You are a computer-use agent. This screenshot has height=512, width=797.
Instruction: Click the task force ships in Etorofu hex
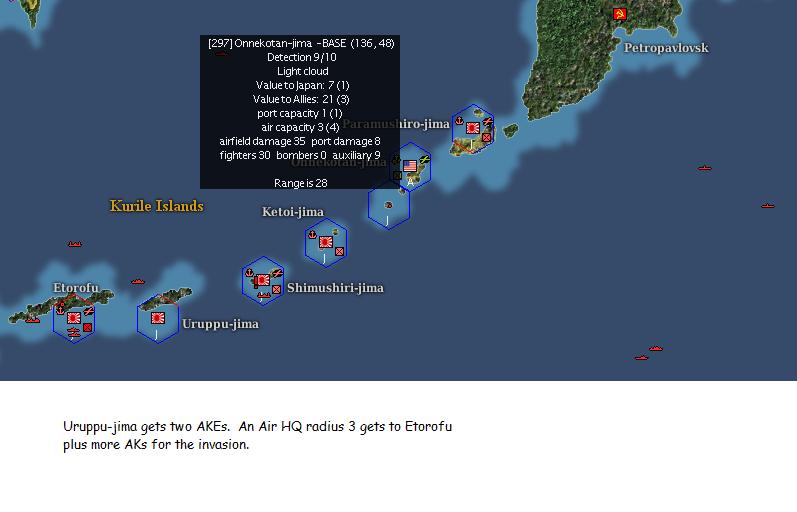click(74, 333)
